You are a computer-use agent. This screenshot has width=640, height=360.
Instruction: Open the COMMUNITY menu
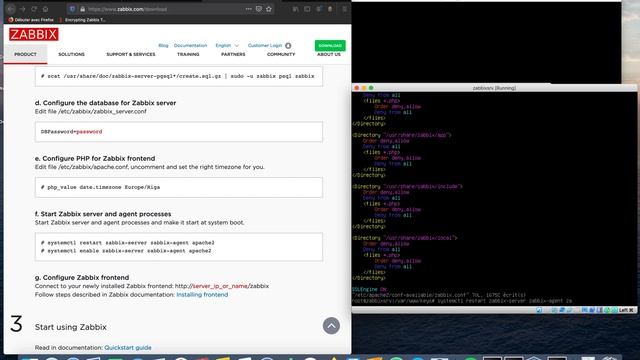point(281,54)
